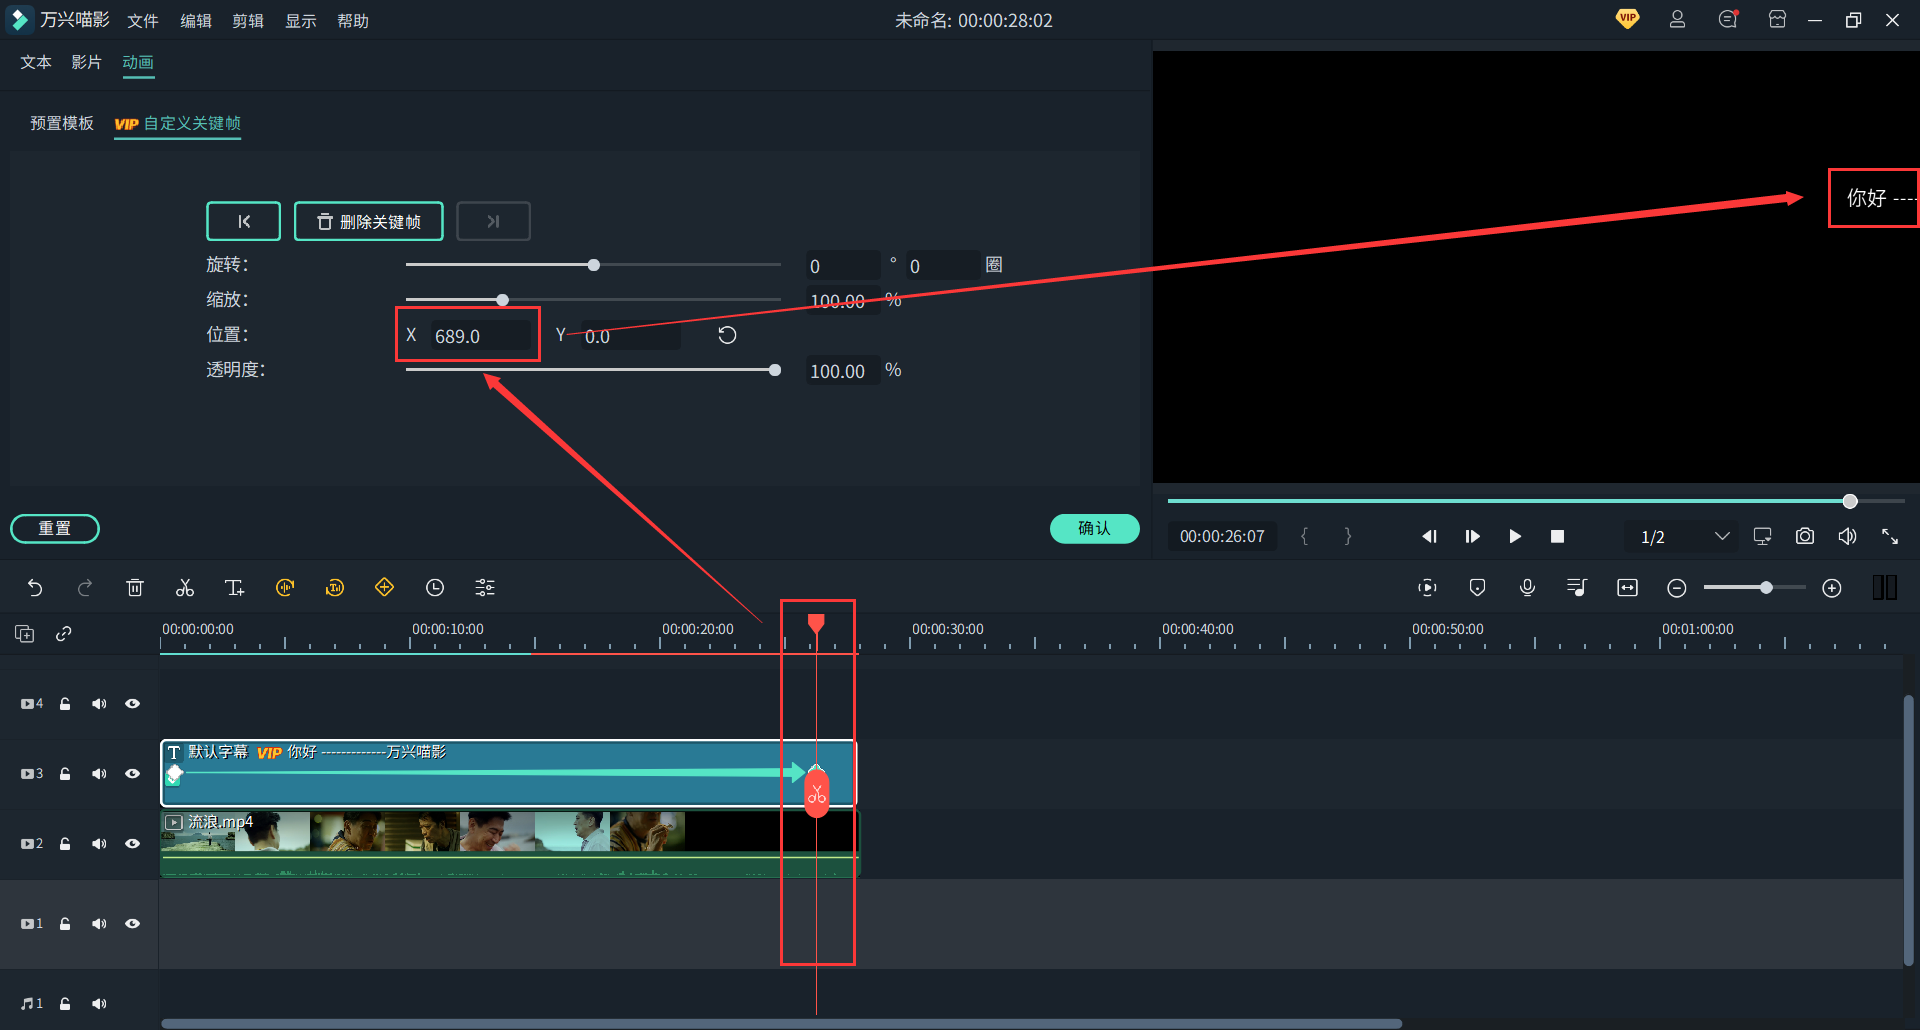The height and width of the screenshot is (1030, 1920).
Task: Open the 文件 menu
Action: click(143, 21)
